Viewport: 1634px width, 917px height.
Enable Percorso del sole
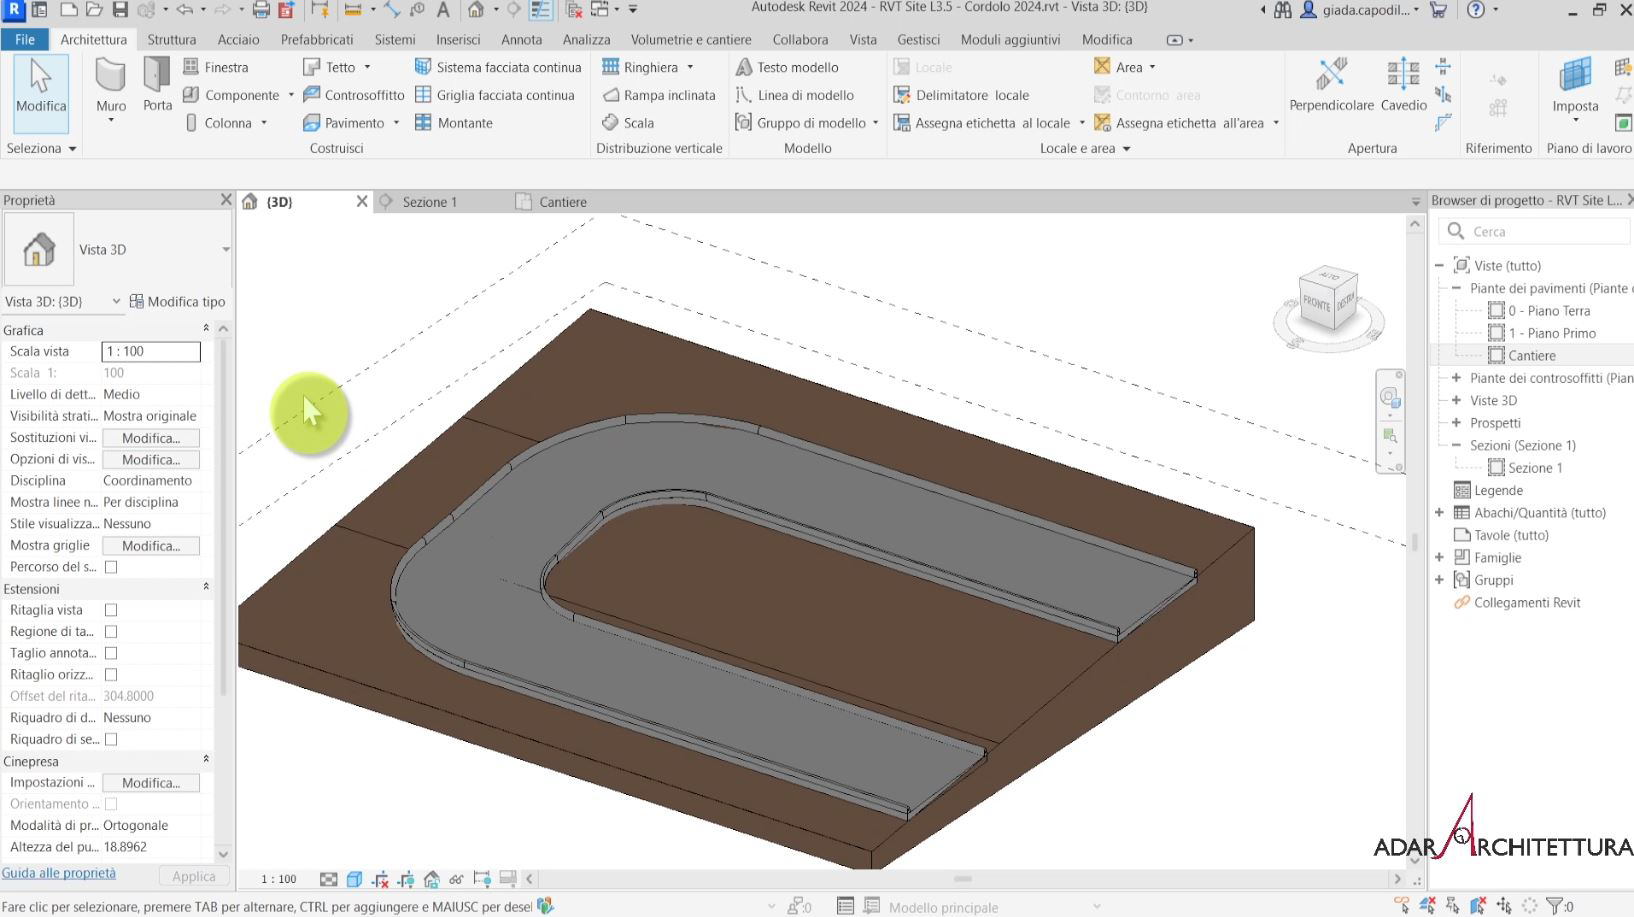(x=110, y=567)
